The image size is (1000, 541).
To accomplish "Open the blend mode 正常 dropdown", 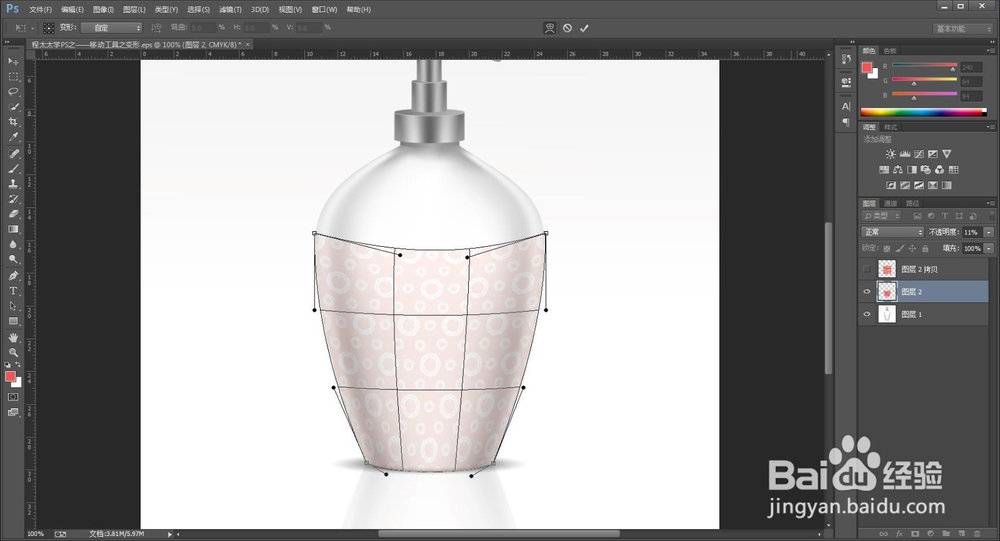I will tap(892, 232).
